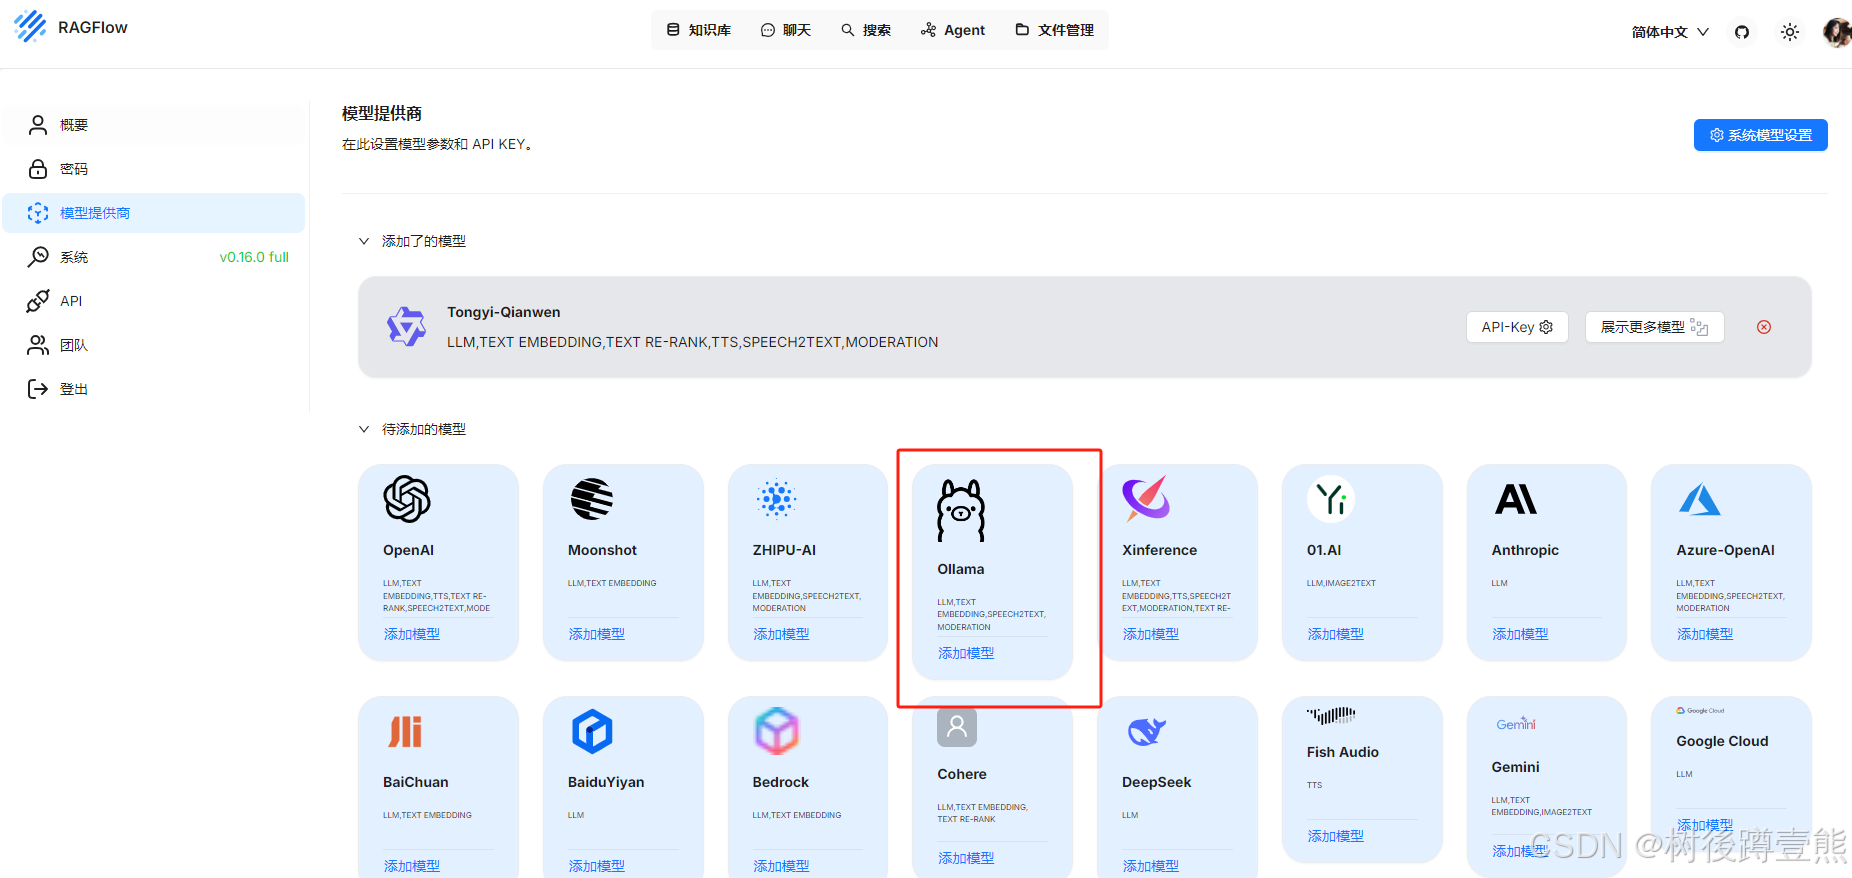Open 团队 in the sidebar
The image size is (1852, 878).
[x=154, y=345]
